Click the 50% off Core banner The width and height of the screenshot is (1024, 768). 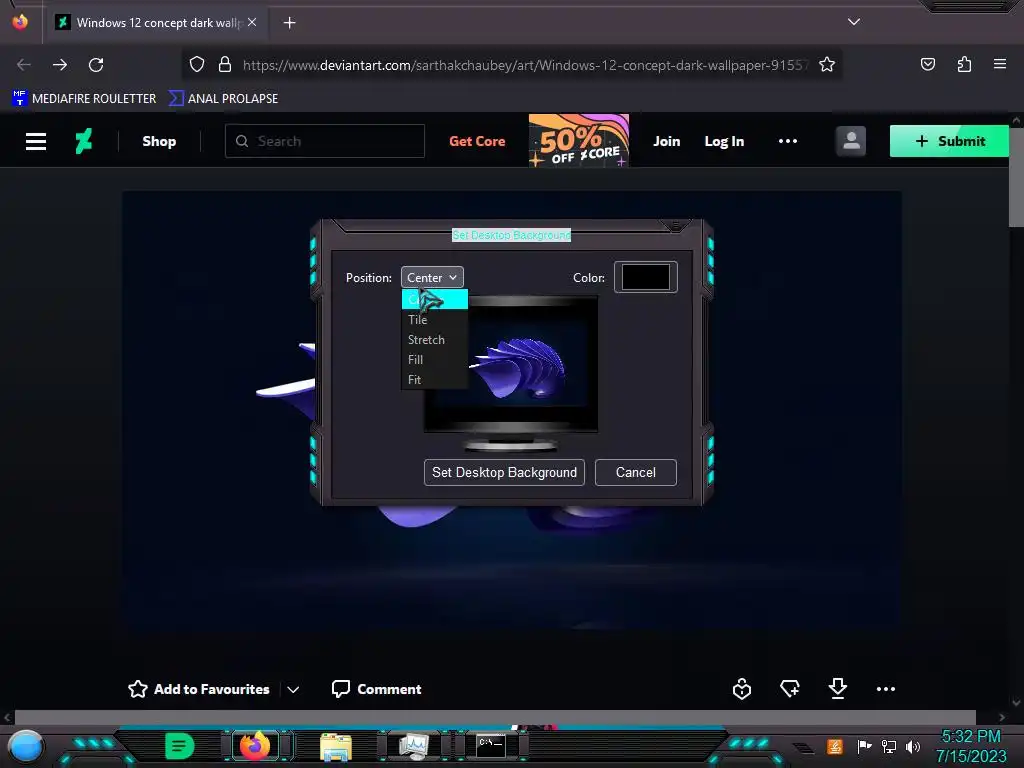579,140
